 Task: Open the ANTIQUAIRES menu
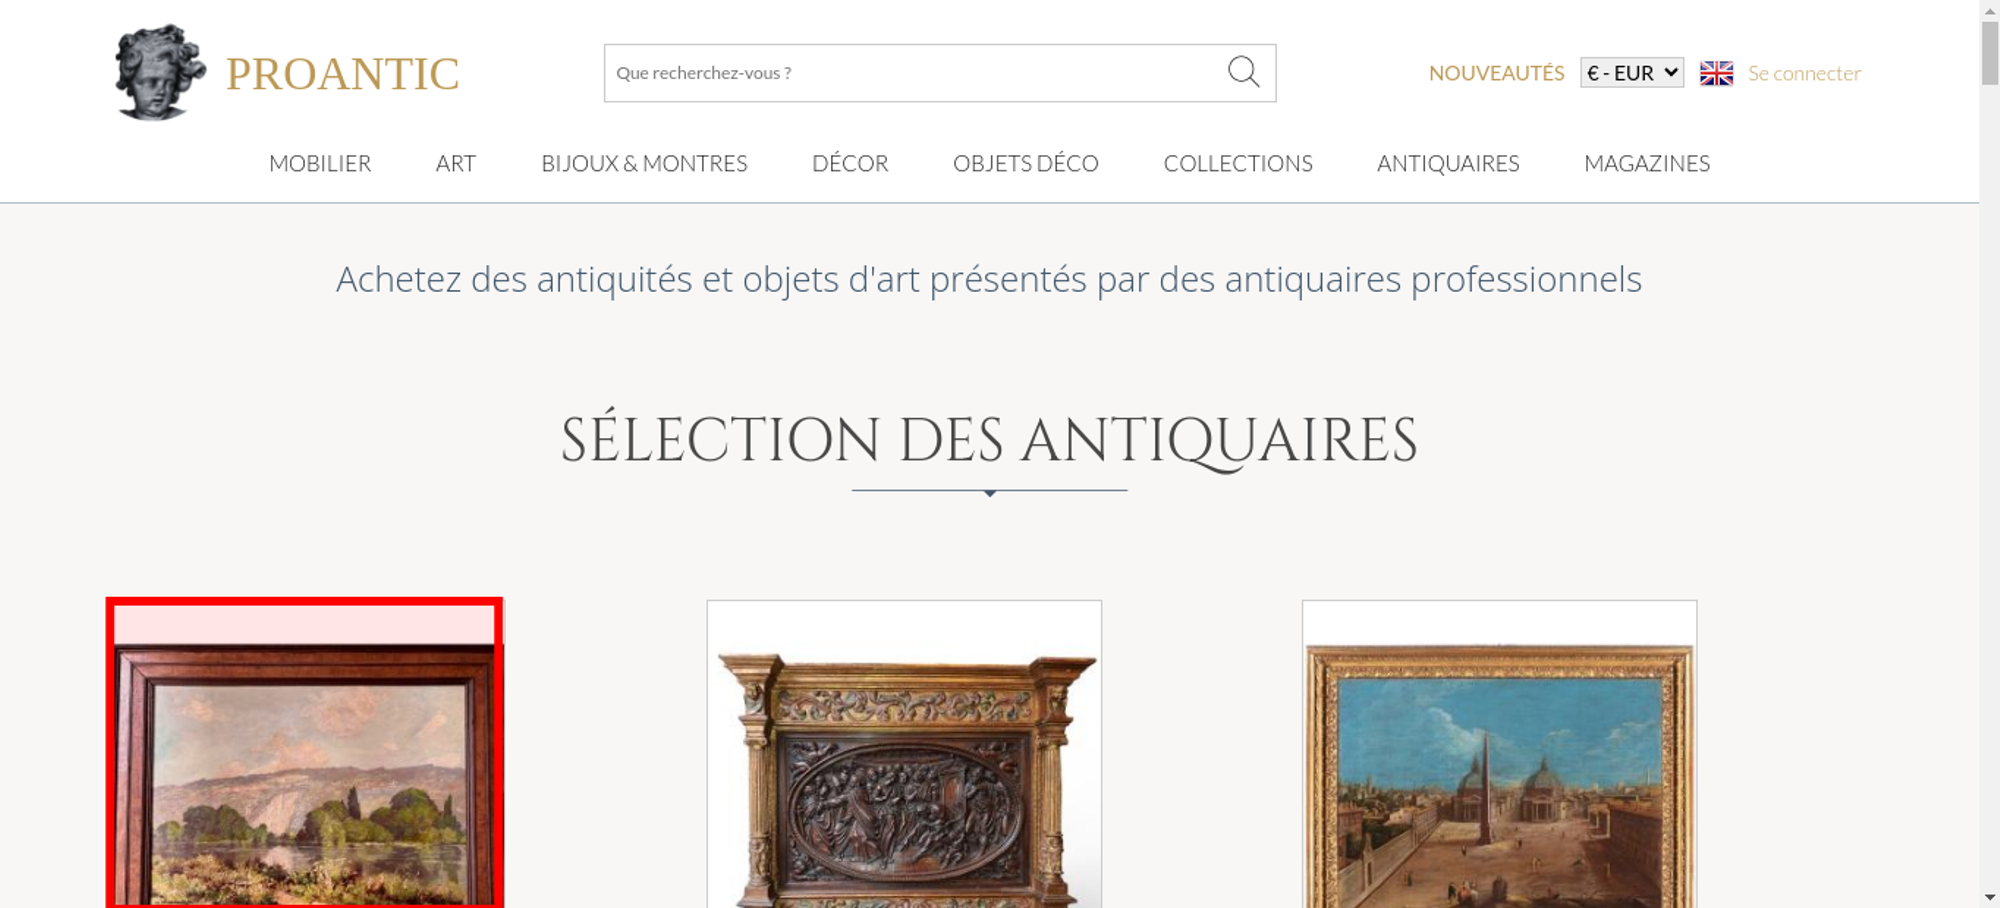coord(1448,163)
